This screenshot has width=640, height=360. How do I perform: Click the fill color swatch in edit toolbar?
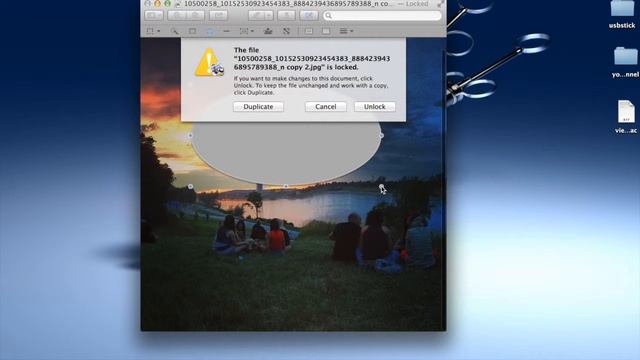point(326,31)
